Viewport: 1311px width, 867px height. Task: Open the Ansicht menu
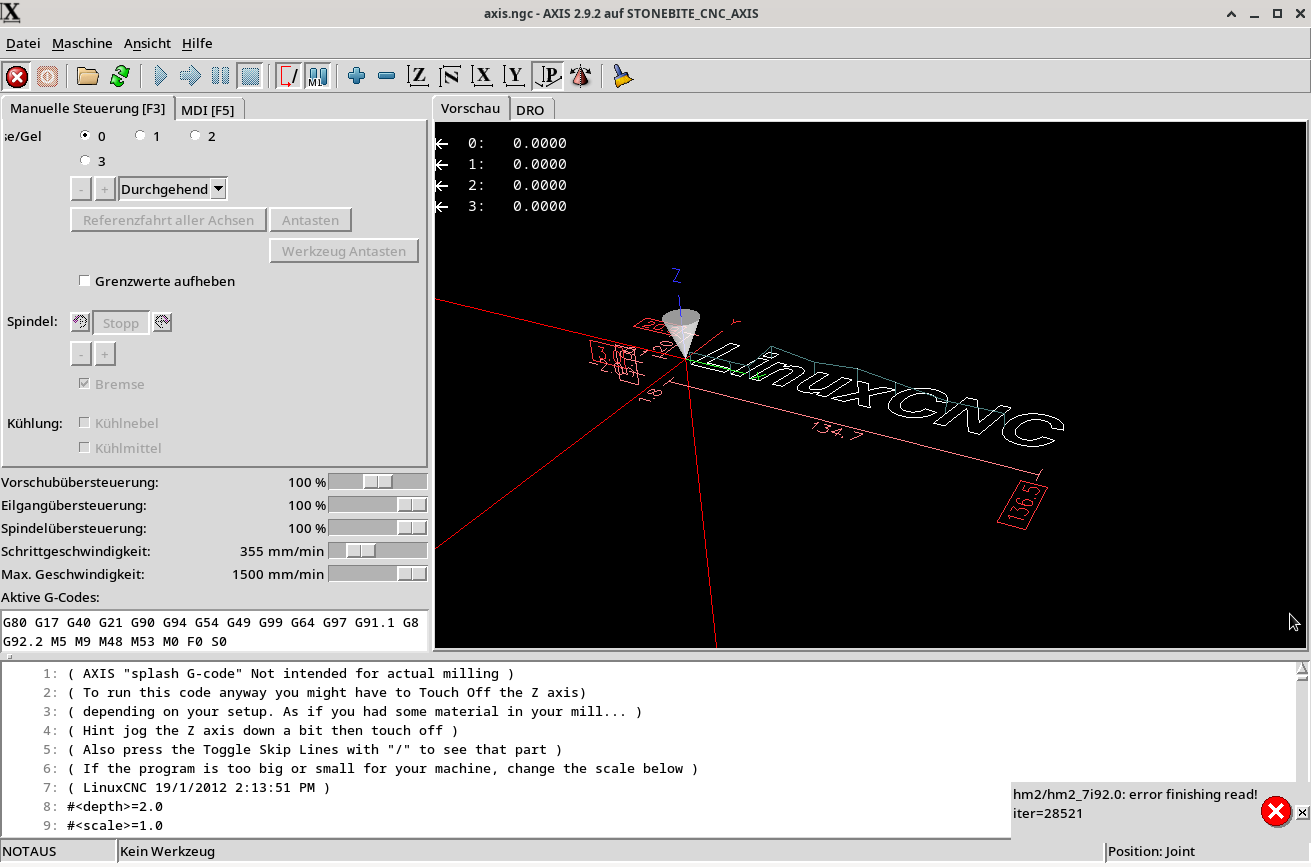(x=147, y=43)
